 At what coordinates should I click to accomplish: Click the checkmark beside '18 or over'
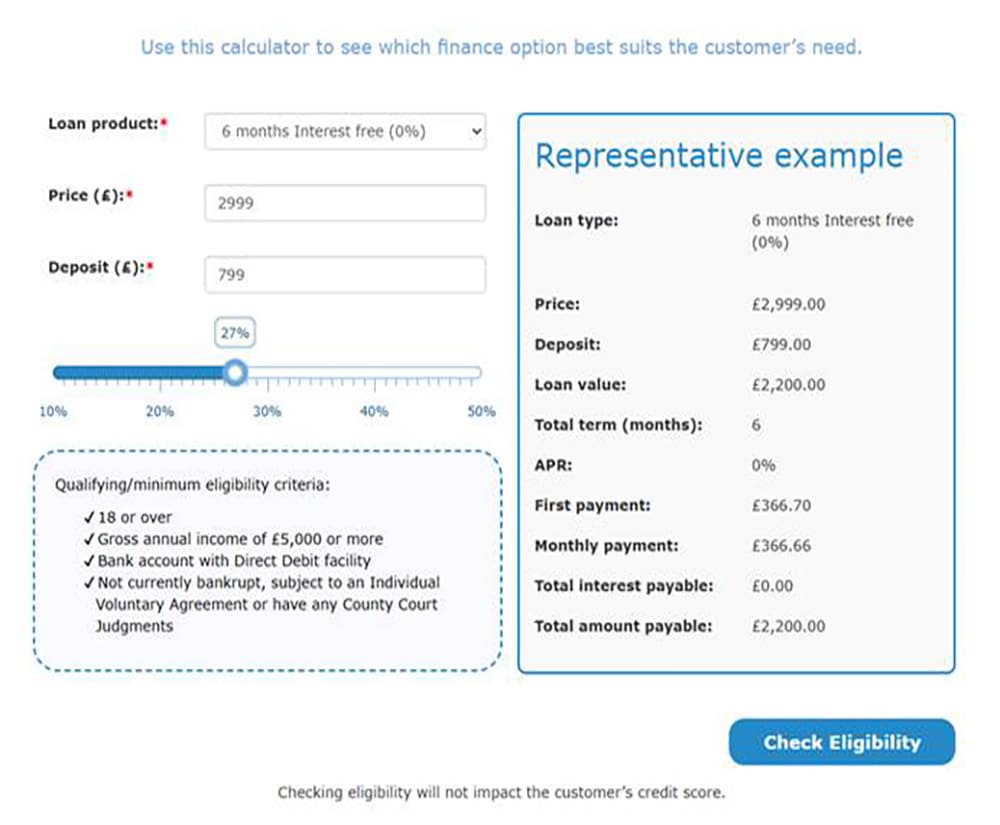(x=90, y=518)
